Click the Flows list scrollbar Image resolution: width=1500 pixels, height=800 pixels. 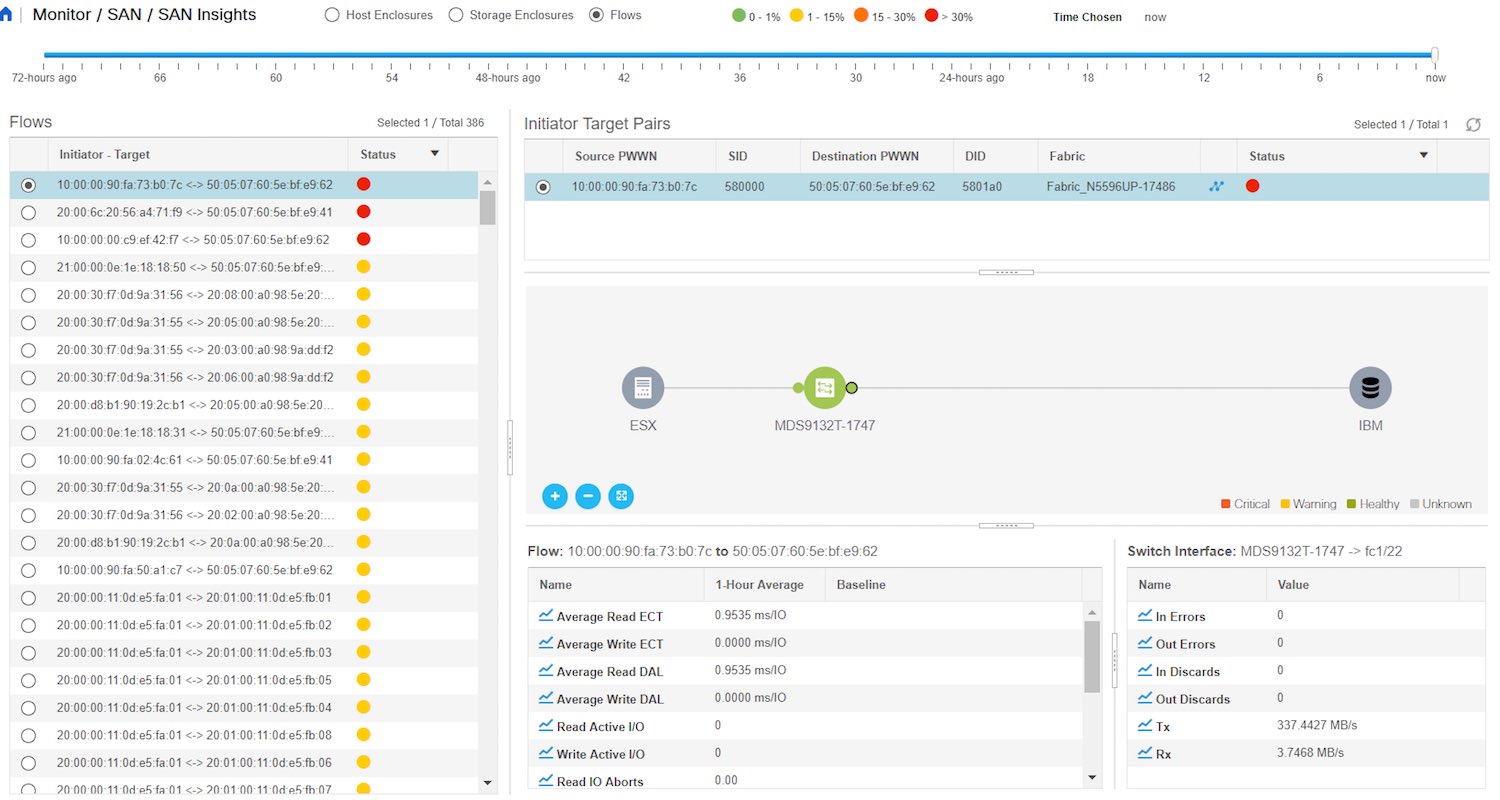[x=487, y=206]
